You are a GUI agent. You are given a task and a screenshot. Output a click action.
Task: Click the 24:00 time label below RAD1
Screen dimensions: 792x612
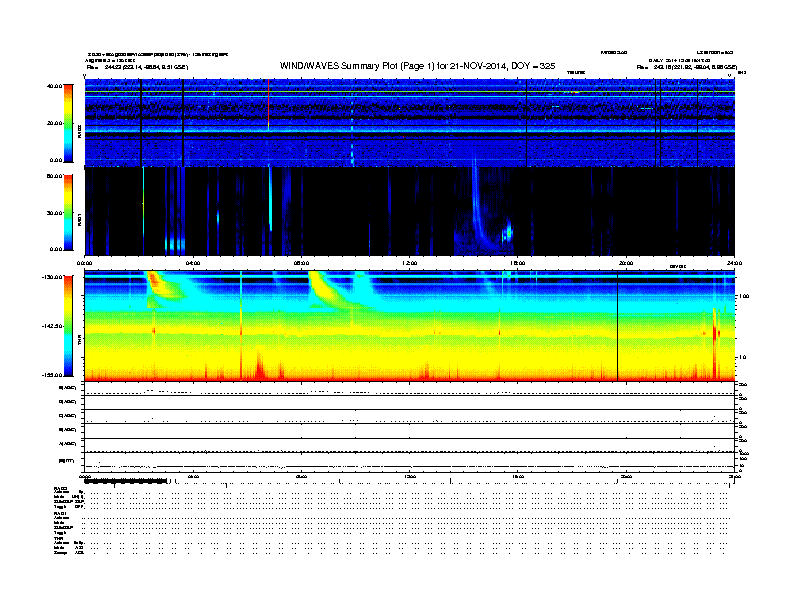click(734, 263)
